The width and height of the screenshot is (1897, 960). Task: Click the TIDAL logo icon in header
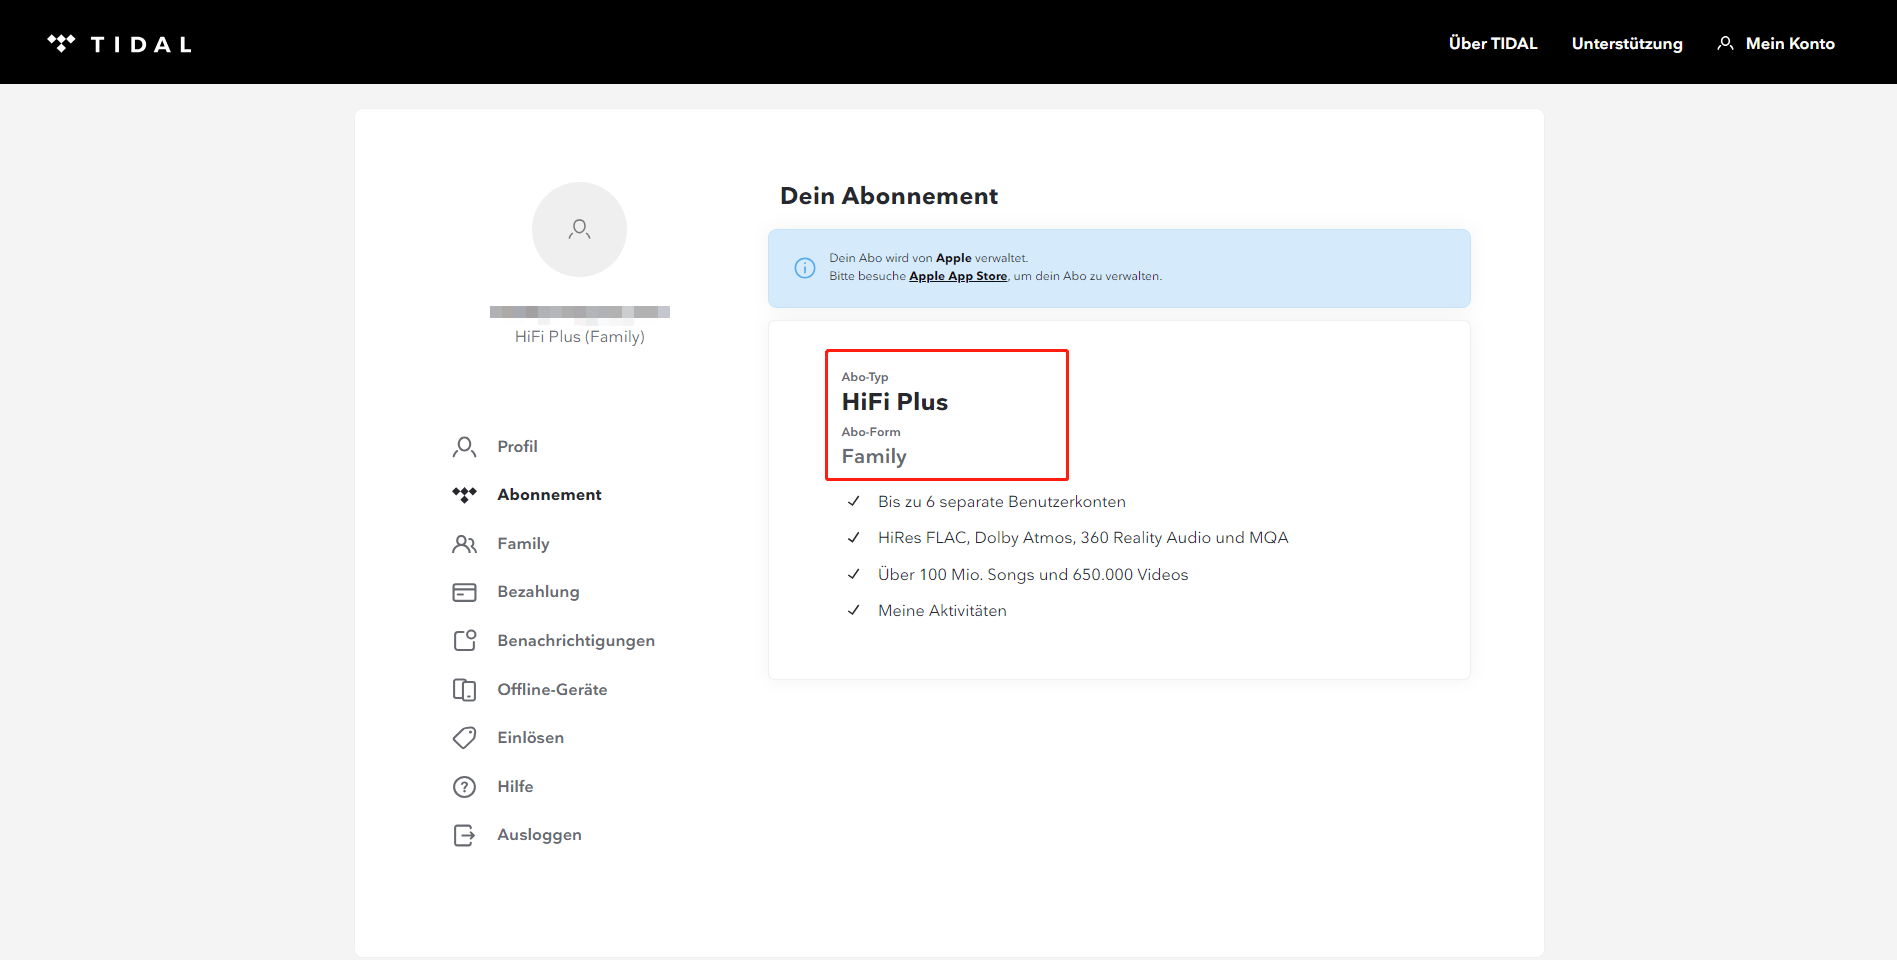click(61, 43)
